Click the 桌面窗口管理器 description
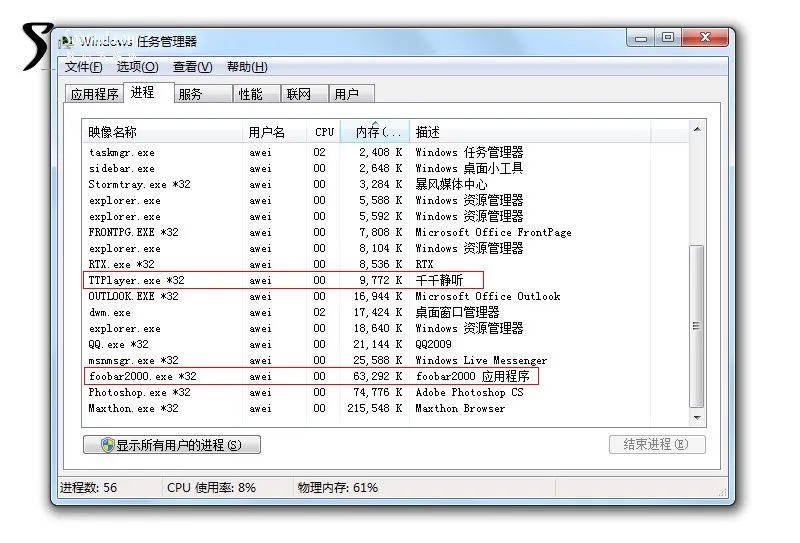The image size is (800, 543). (x=457, y=312)
